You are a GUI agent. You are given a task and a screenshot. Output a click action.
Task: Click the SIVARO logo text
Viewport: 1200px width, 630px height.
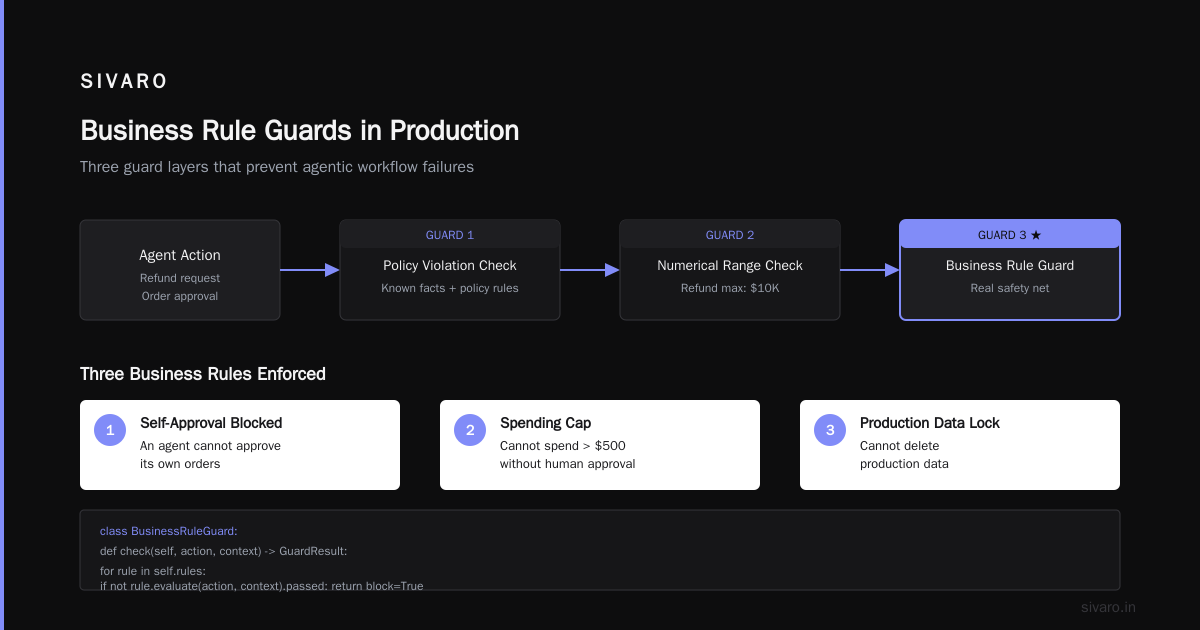(124, 82)
